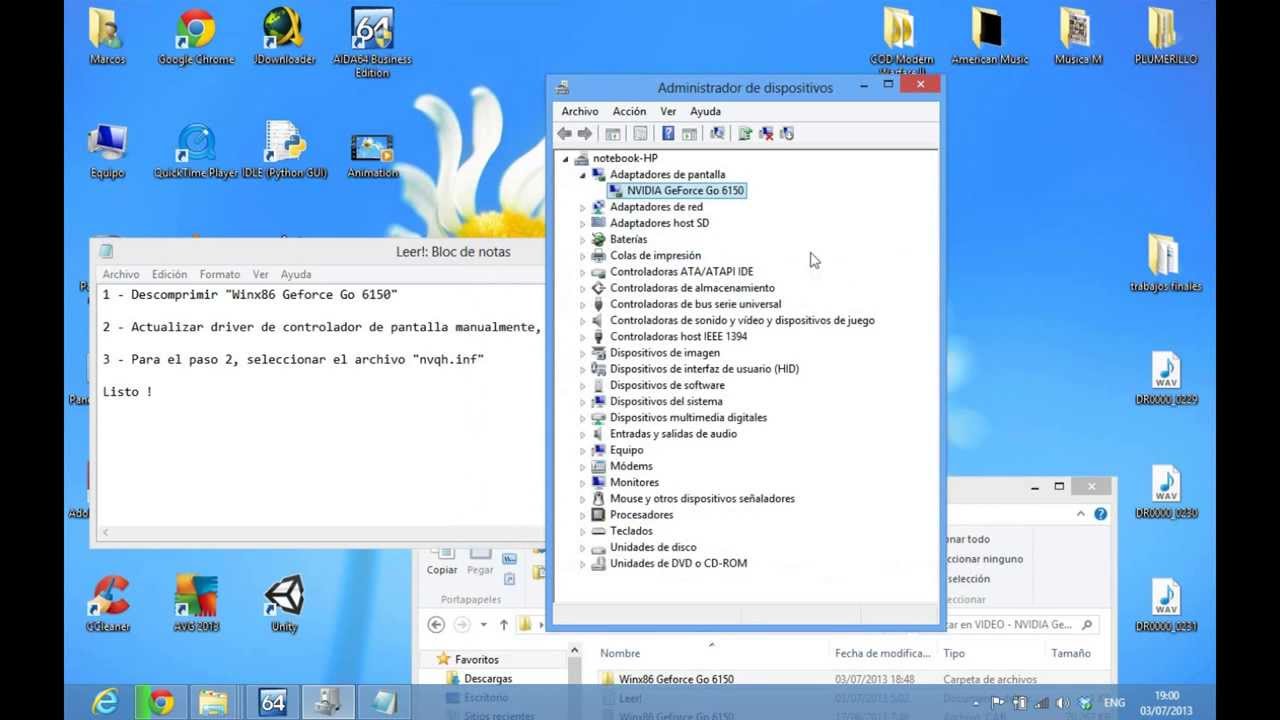Open Edición menu in Notepad
The width and height of the screenshot is (1280, 720).
[x=169, y=274]
